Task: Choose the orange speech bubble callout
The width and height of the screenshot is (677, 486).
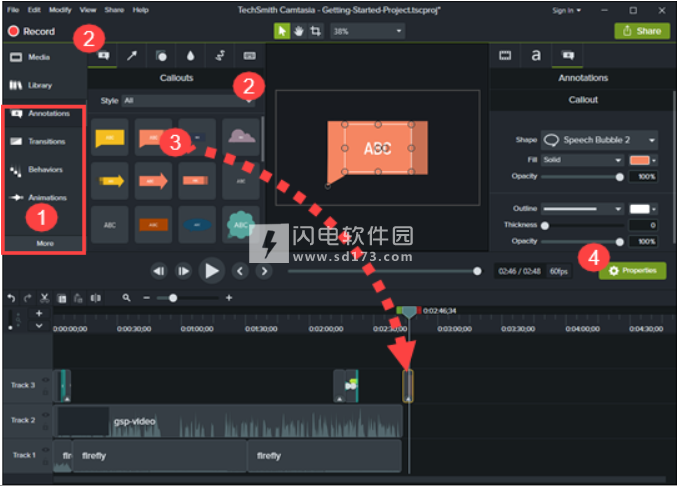Action: 153,138
